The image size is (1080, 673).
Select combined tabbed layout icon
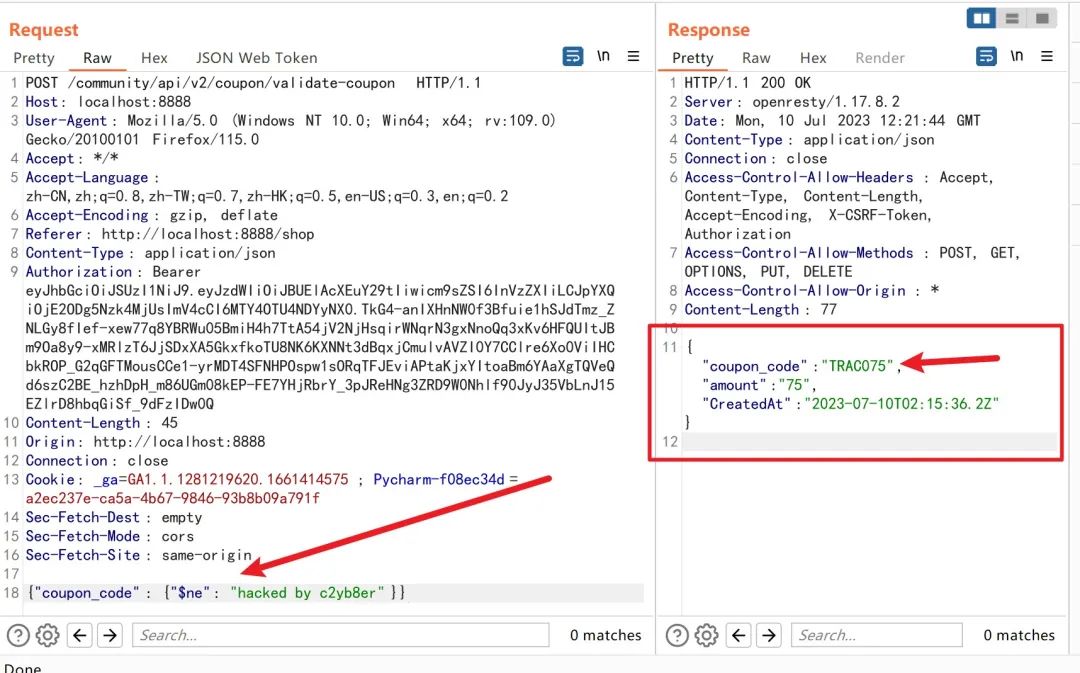coord(1042,19)
